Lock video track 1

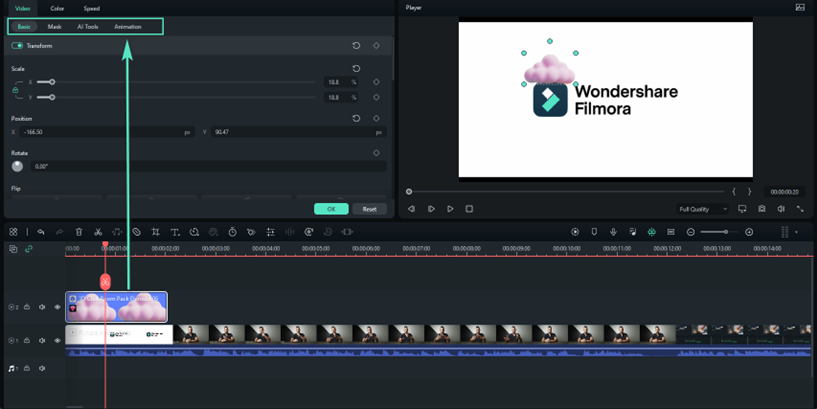click(27, 340)
